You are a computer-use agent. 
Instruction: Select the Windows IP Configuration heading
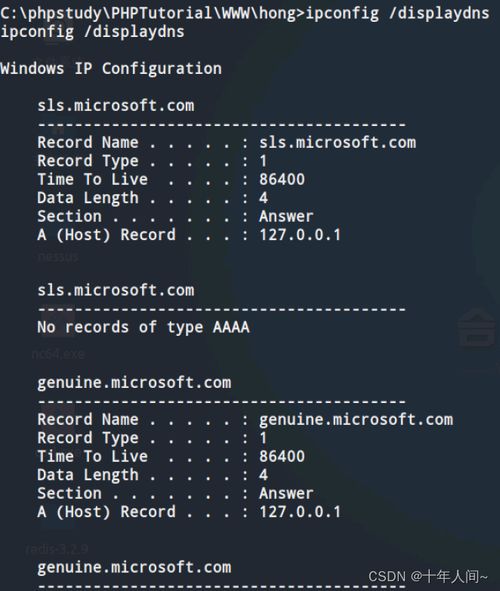tap(111, 69)
